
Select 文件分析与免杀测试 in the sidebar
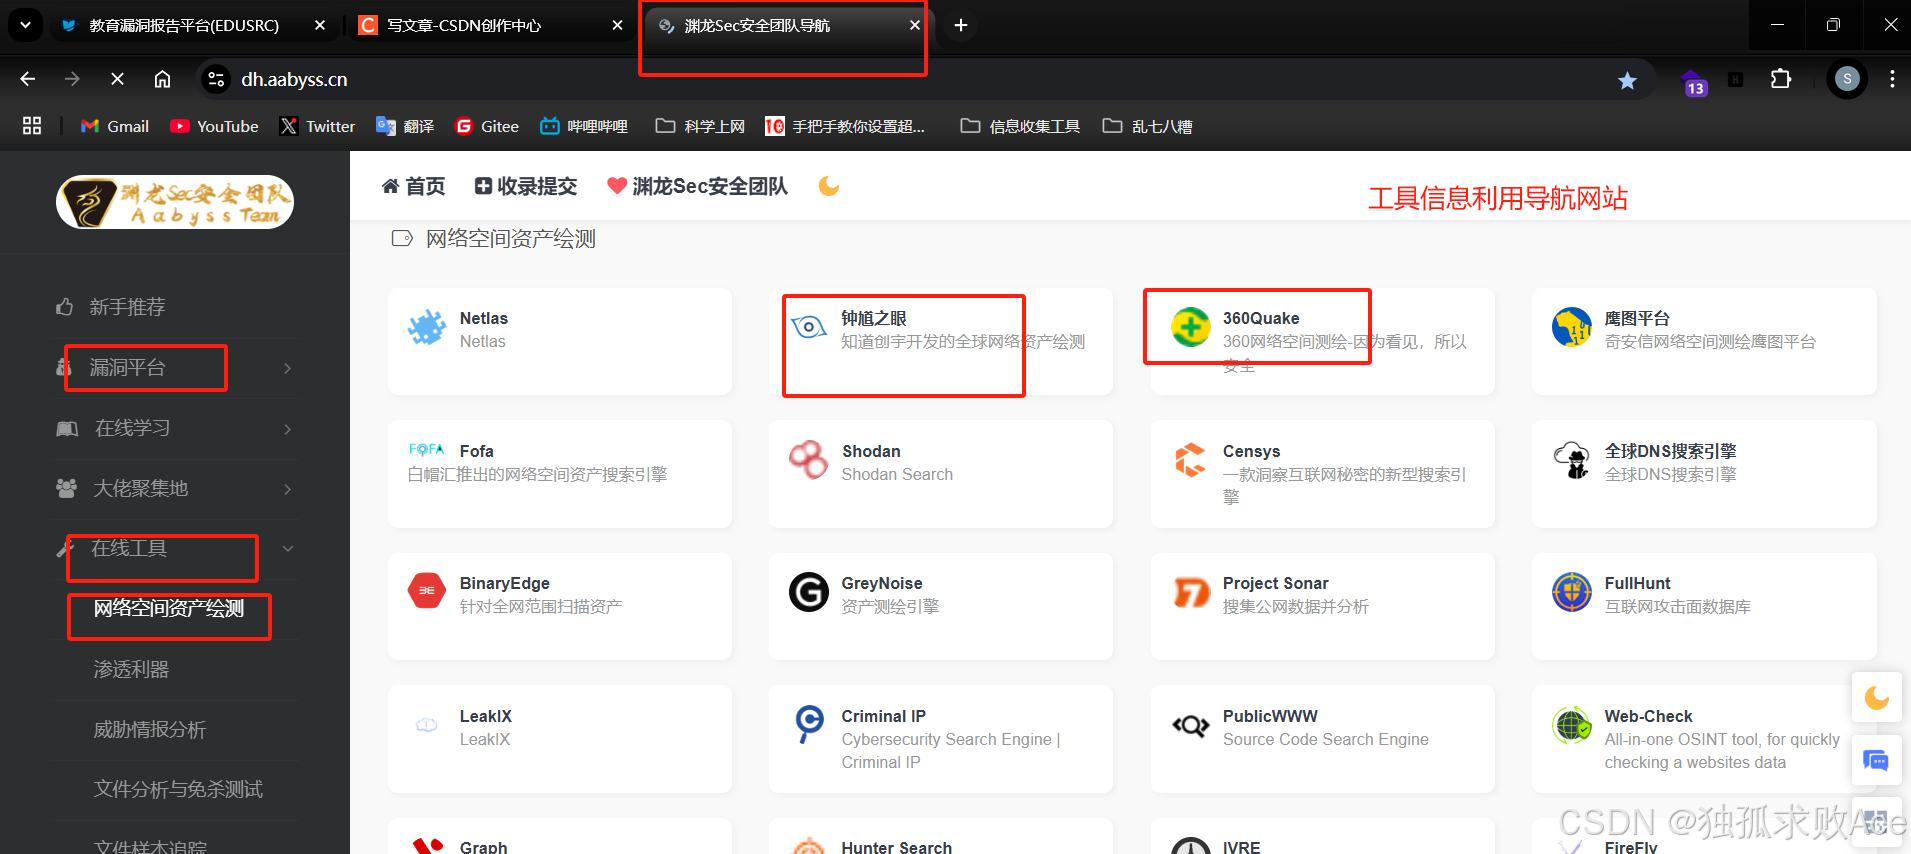178,789
